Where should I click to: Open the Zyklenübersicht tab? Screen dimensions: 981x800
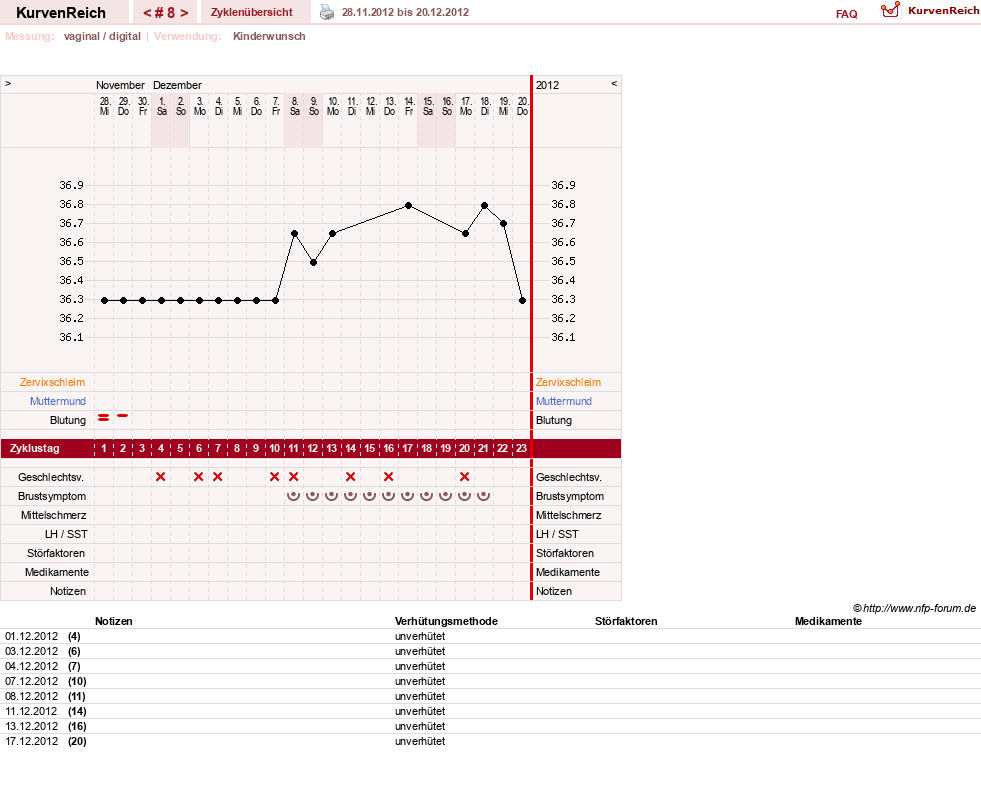[252, 12]
